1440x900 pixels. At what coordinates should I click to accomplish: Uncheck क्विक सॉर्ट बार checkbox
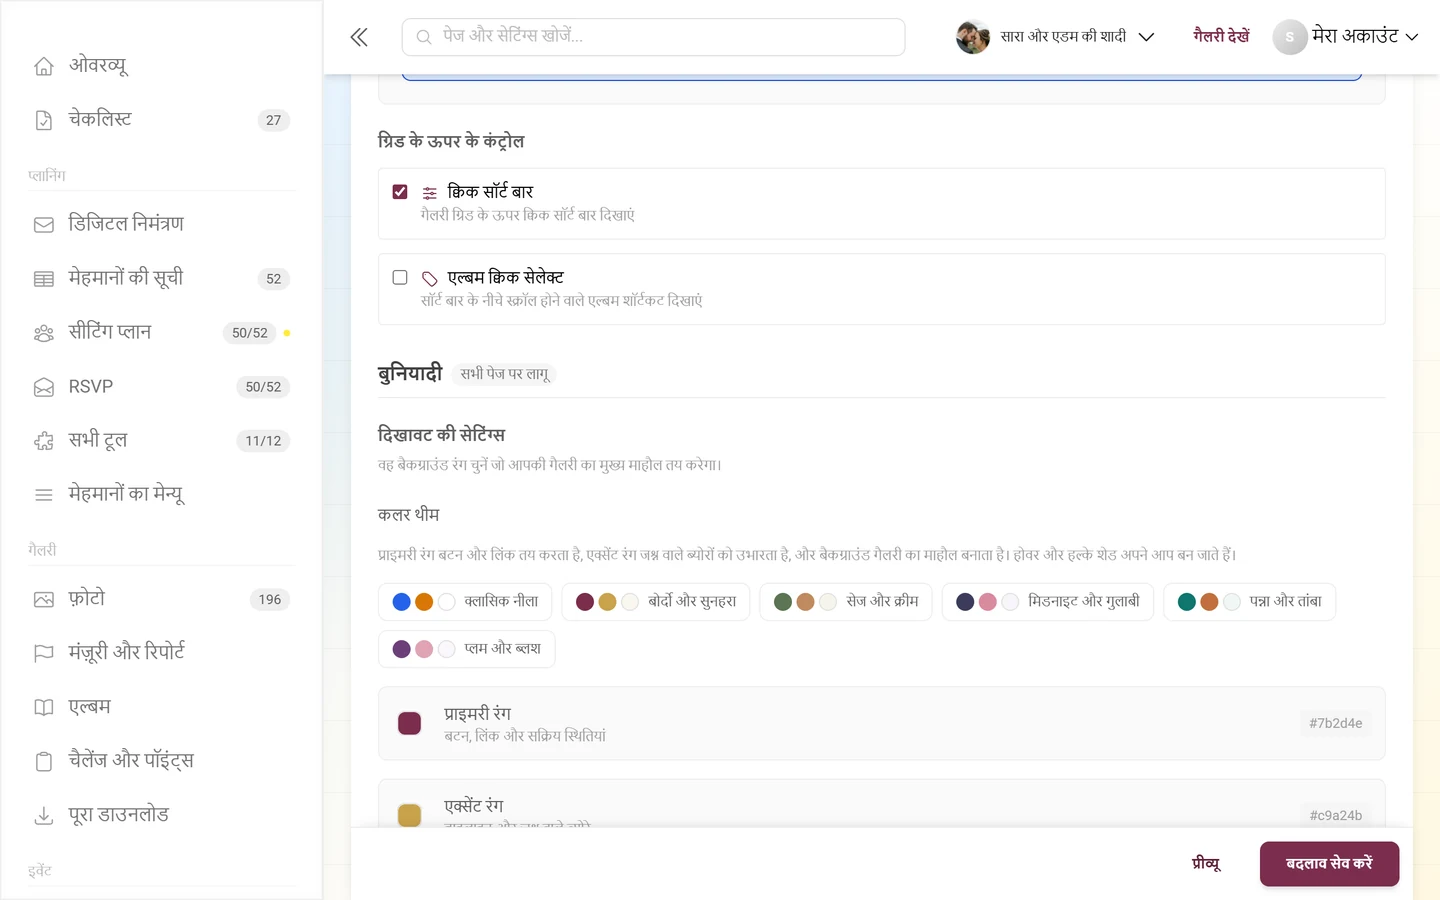coord(400,191)
